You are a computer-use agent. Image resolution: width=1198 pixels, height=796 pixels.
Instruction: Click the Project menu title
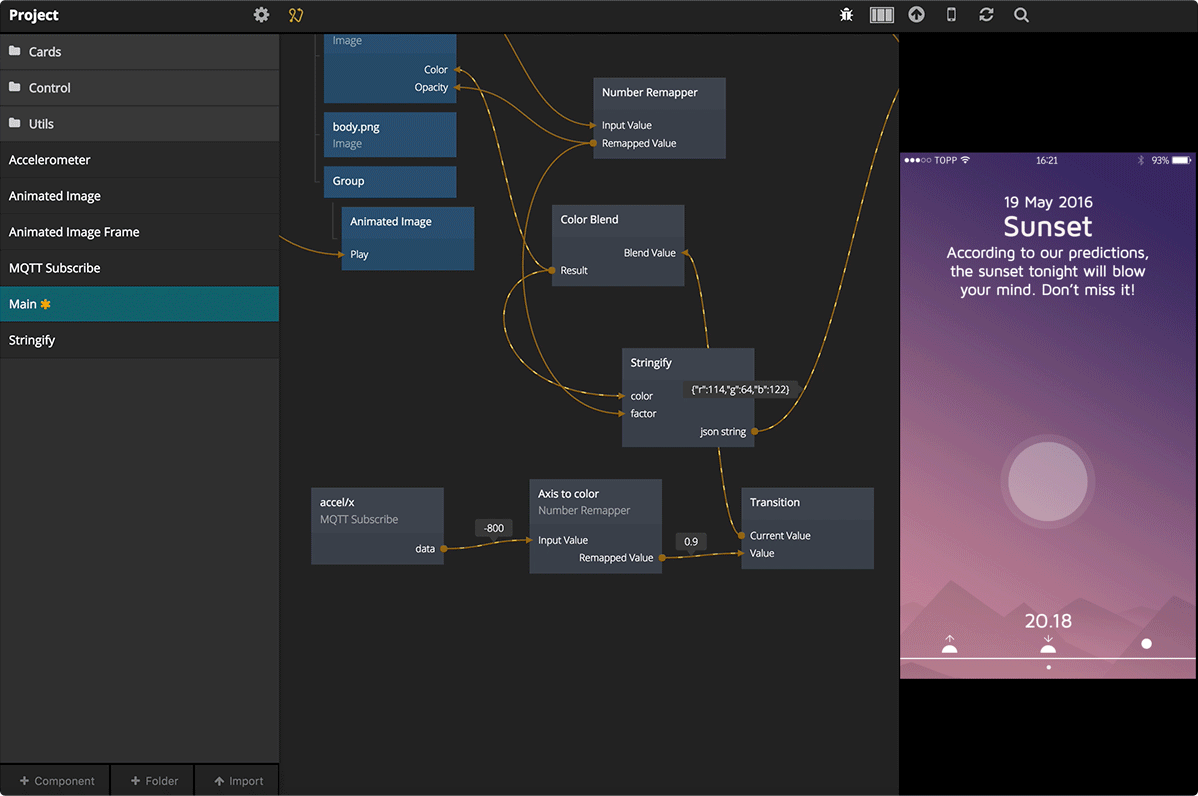tap(34, 15)
